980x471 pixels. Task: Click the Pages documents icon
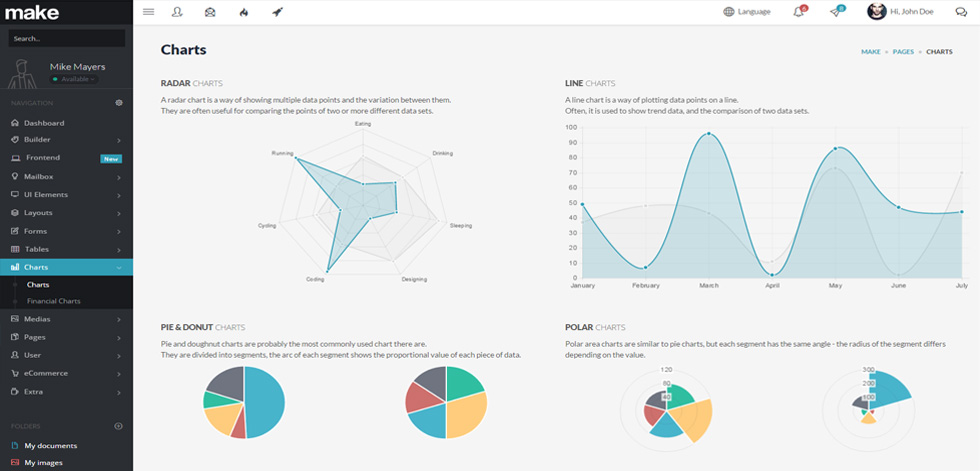15,337
